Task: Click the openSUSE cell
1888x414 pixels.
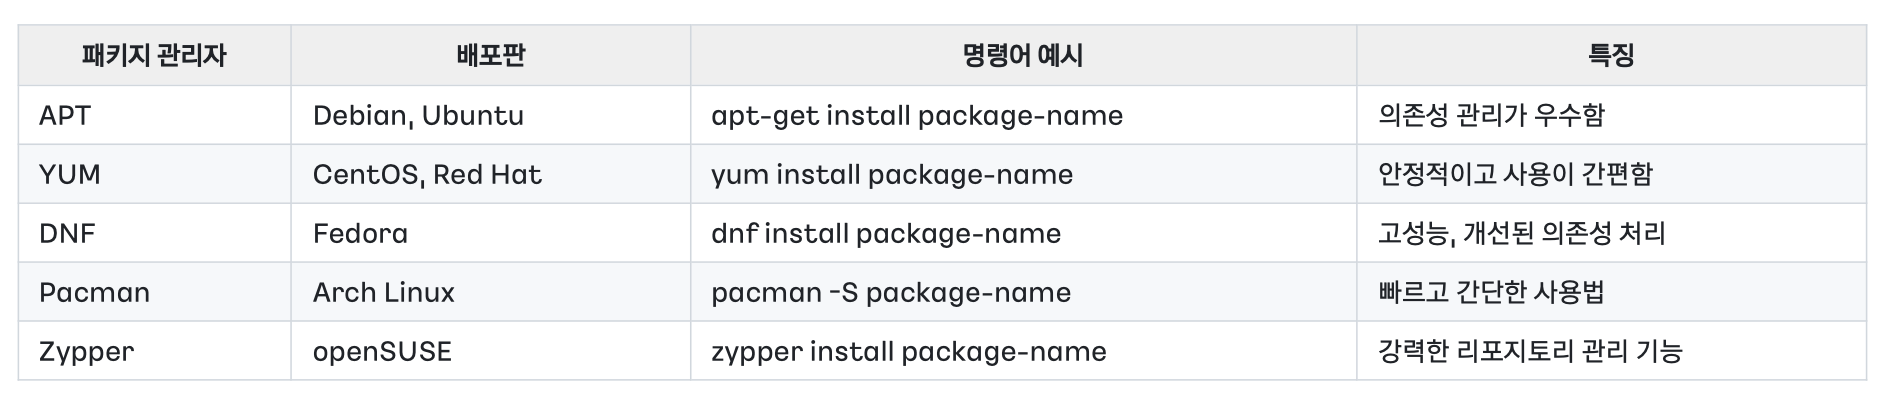Action: [x=382, y=352]
